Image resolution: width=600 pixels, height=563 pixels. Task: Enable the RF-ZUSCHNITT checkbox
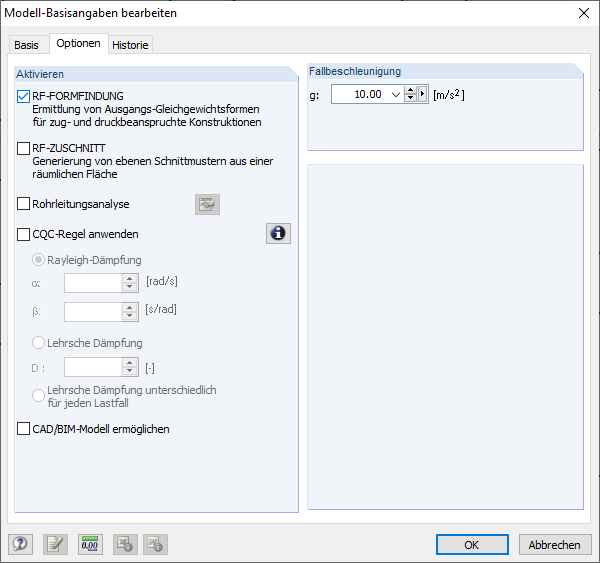(23, 149)
